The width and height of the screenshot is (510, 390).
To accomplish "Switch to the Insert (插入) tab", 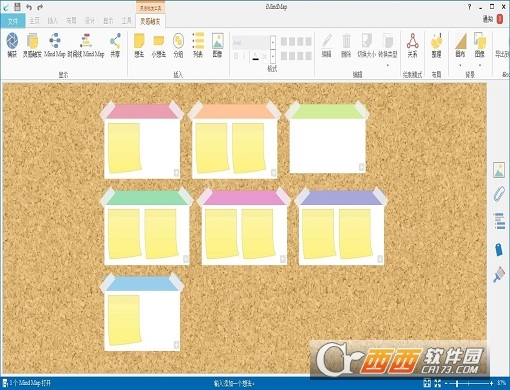I will coord(53,21).
